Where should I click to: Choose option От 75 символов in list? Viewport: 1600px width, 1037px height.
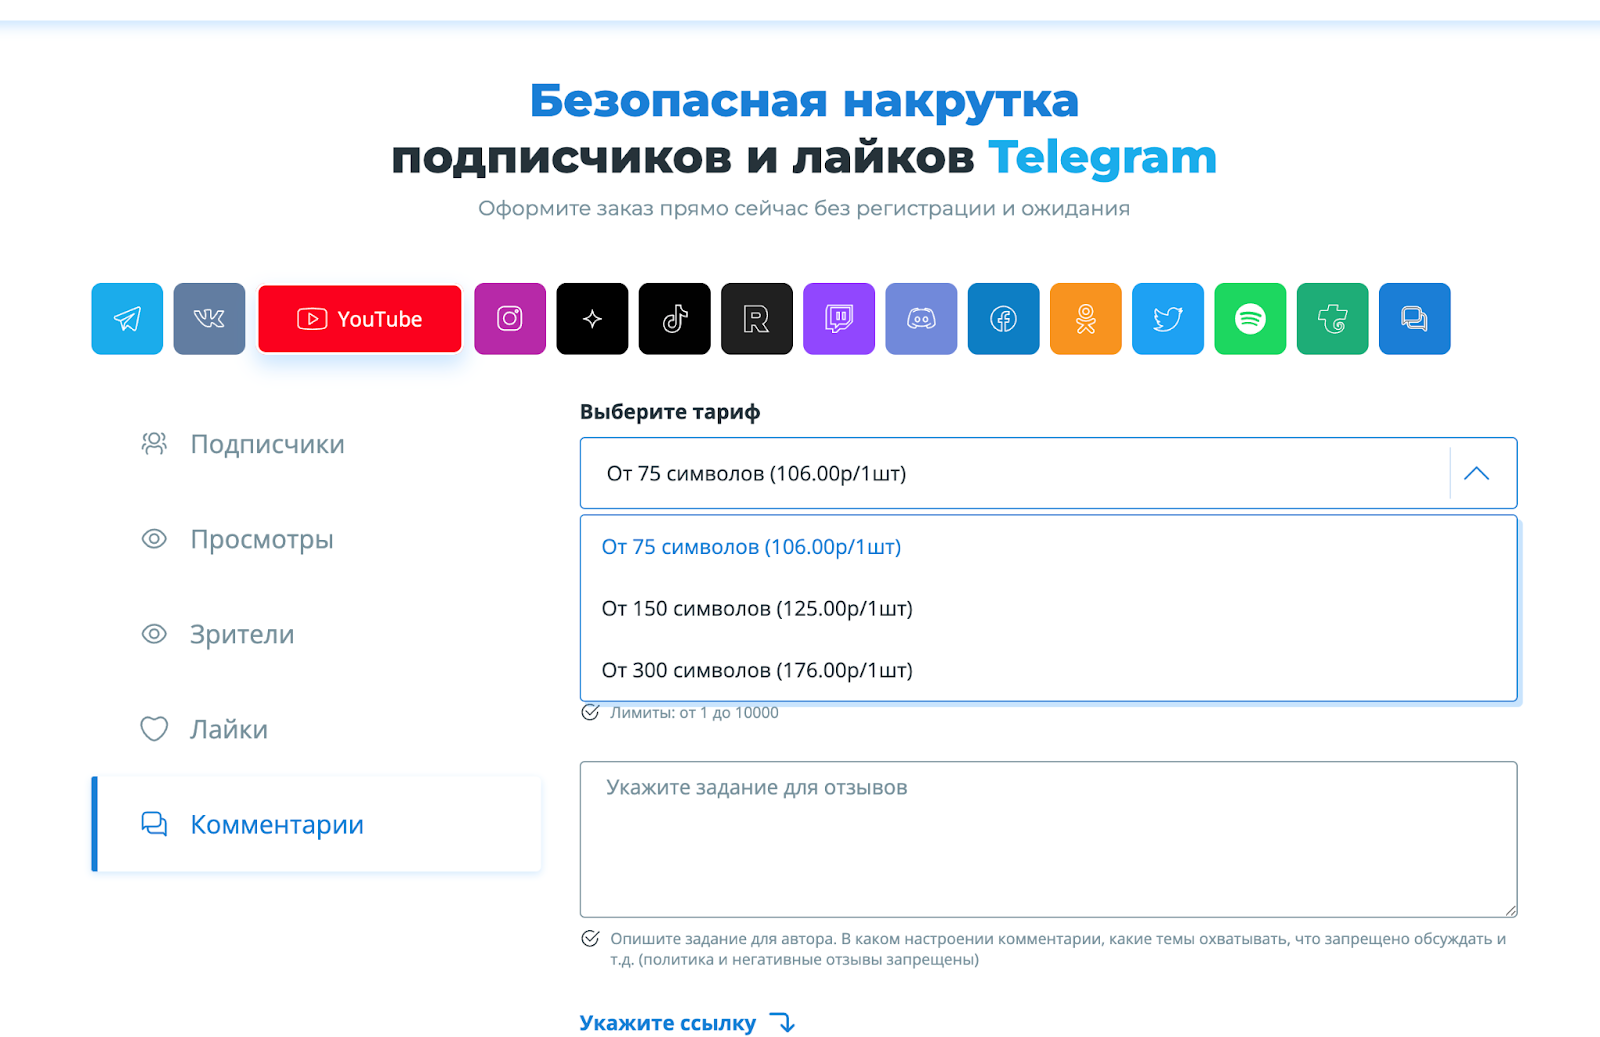pyautogui.click(x=1048, y=547)
